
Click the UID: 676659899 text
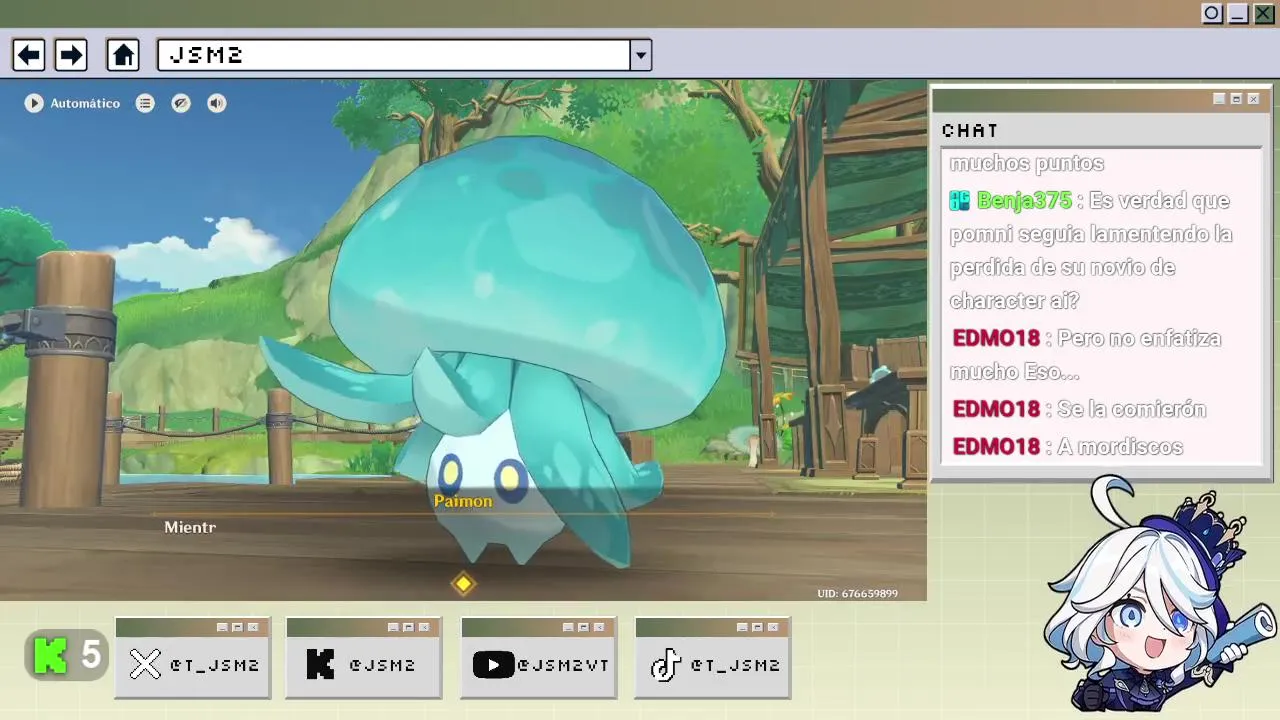click(857, 593)
